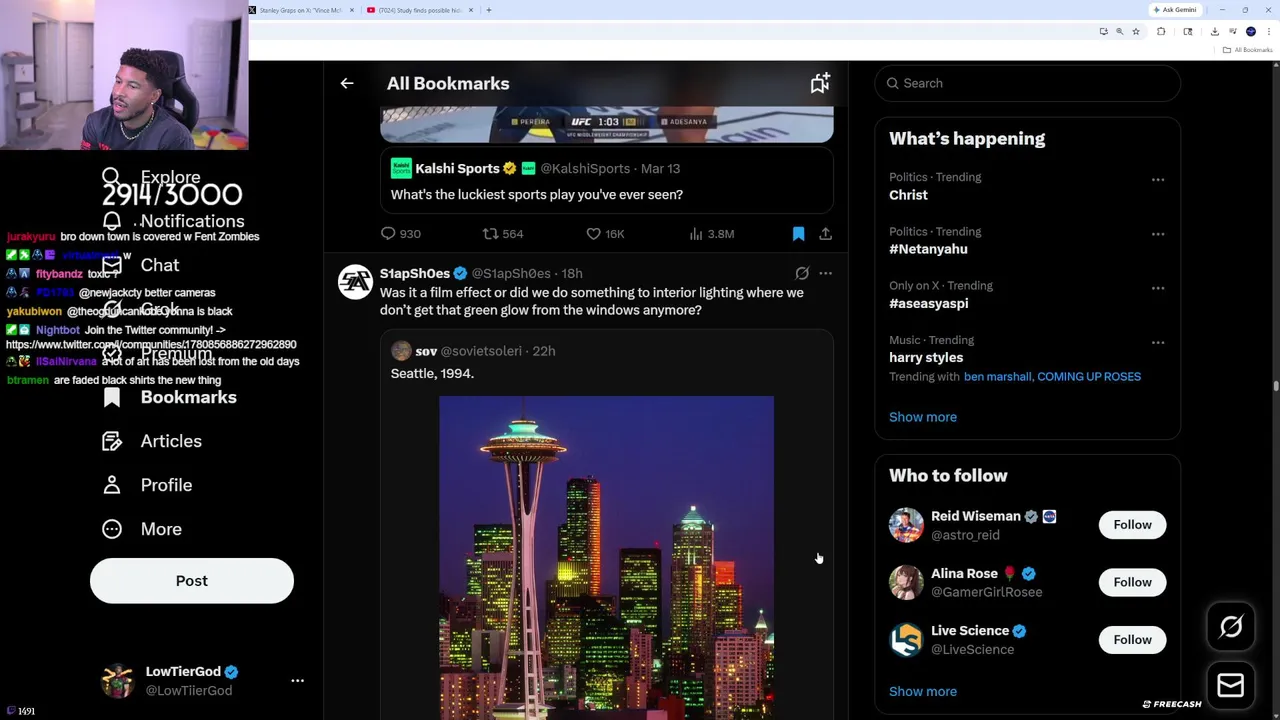
Task: Open the #Netanyahu trending topic
Action: 928,249
